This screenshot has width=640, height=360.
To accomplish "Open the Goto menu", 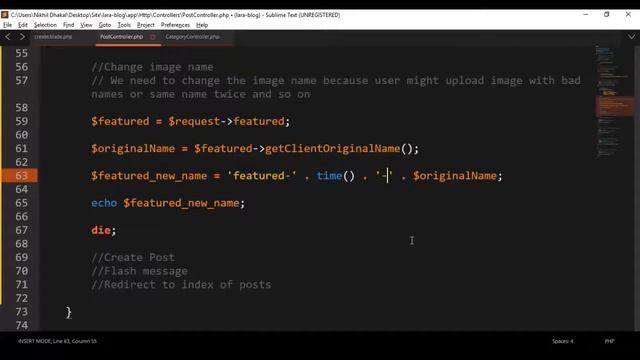I will pos(104,25).
